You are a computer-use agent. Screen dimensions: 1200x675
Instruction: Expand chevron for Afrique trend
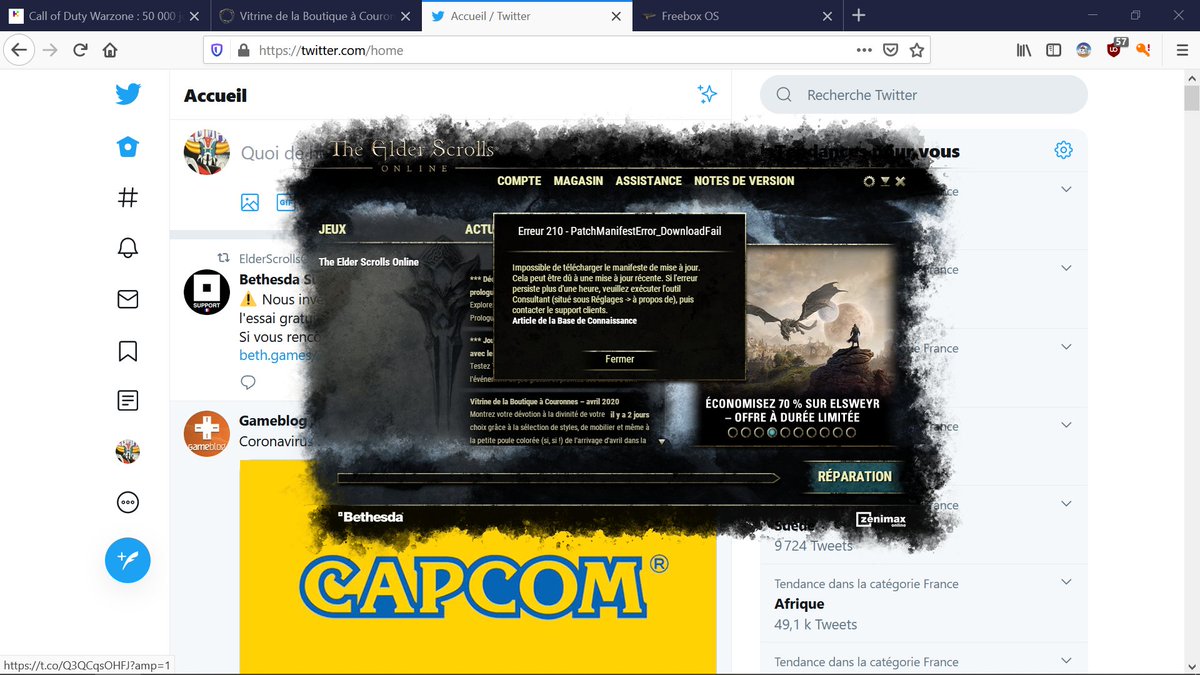click(x=1066, y=583)
